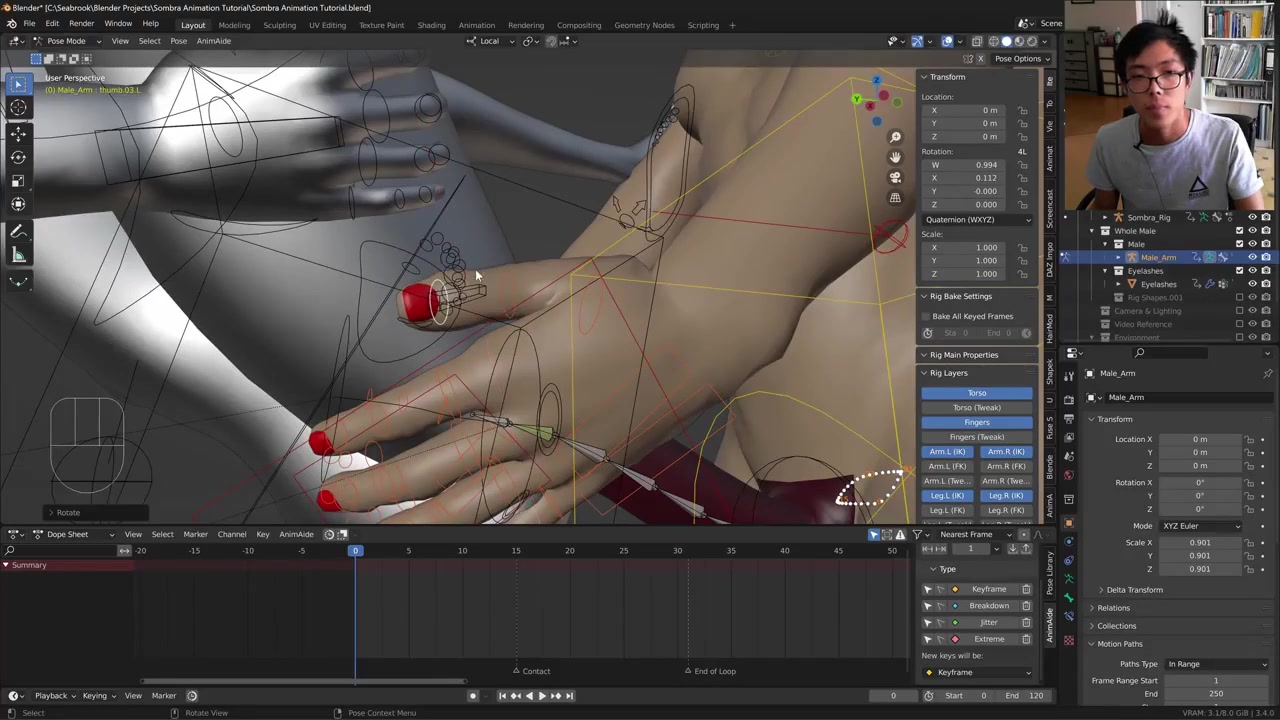Viewport: 1280px width, 720px height.
Task: Uncheck the Whole Male collection checkbox
Action: [x=1239, y=231]
